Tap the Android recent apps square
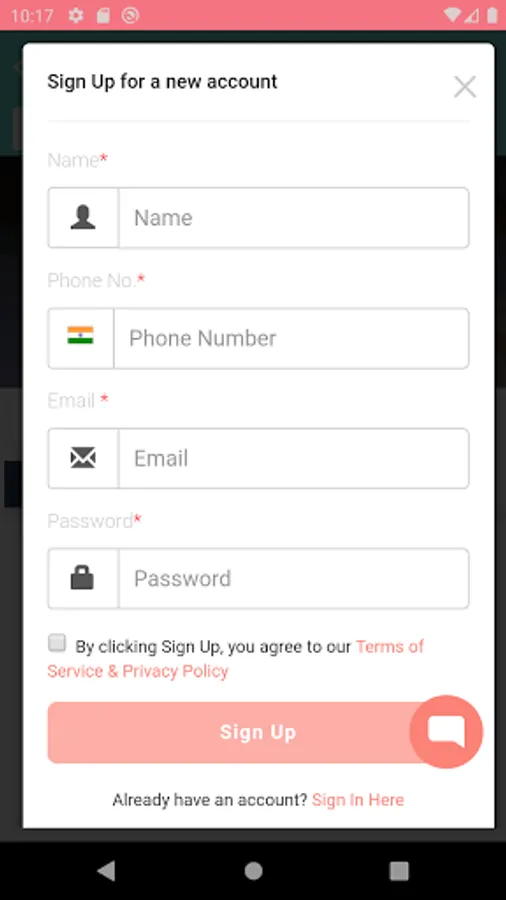This screenshot has width=506, height=900. click(x=399, y=871)
